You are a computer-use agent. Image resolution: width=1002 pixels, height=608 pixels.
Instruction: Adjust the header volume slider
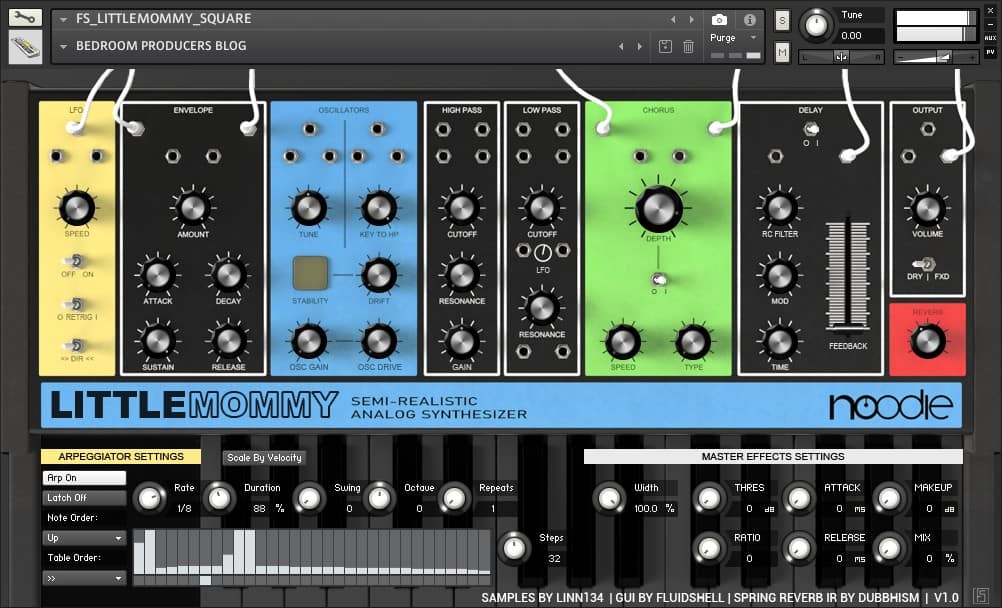click(x=936, y=58)
